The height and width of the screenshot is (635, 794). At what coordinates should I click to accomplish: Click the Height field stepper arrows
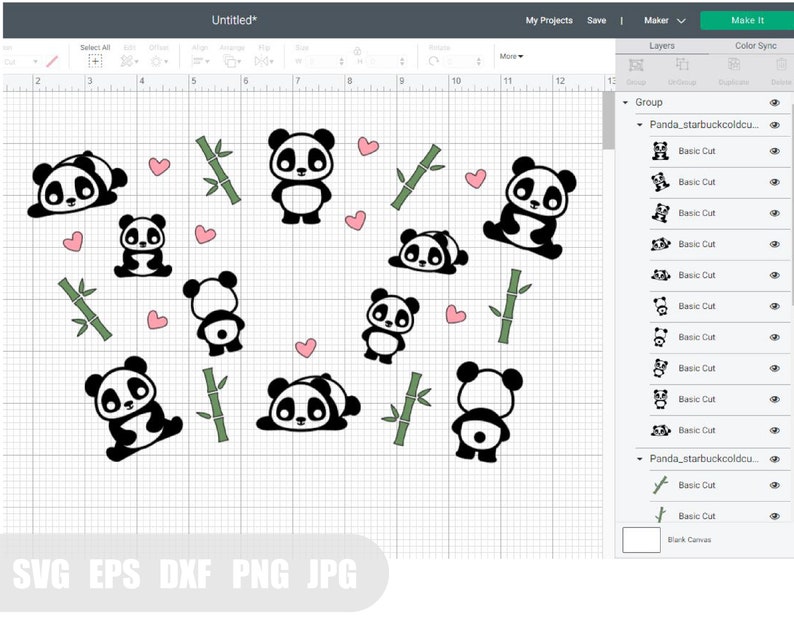403,62
